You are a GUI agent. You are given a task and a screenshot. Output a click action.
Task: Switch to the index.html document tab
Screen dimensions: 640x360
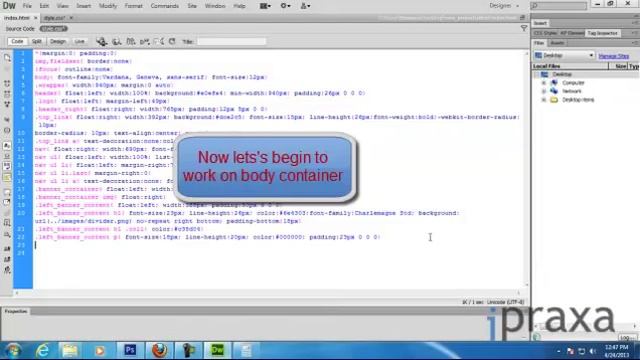tap(17, 18)
